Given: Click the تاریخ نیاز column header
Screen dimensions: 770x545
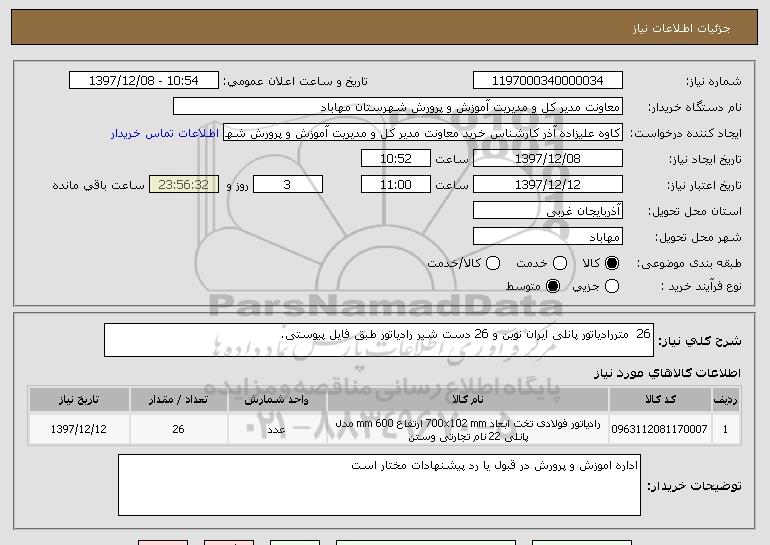Looking at the screenshot, I should [x=79, y=400].
